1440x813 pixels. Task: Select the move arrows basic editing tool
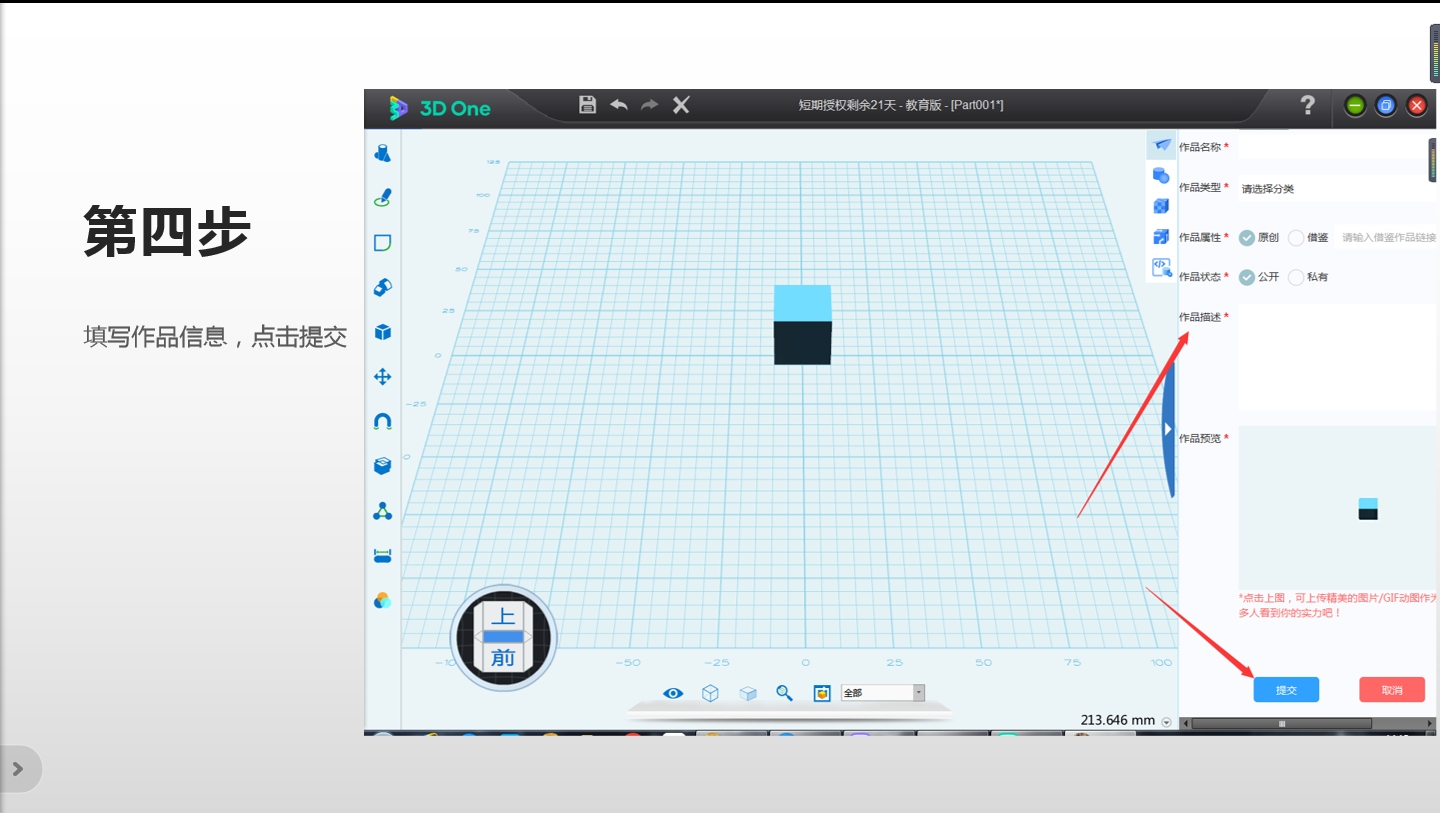coord(382,377)
